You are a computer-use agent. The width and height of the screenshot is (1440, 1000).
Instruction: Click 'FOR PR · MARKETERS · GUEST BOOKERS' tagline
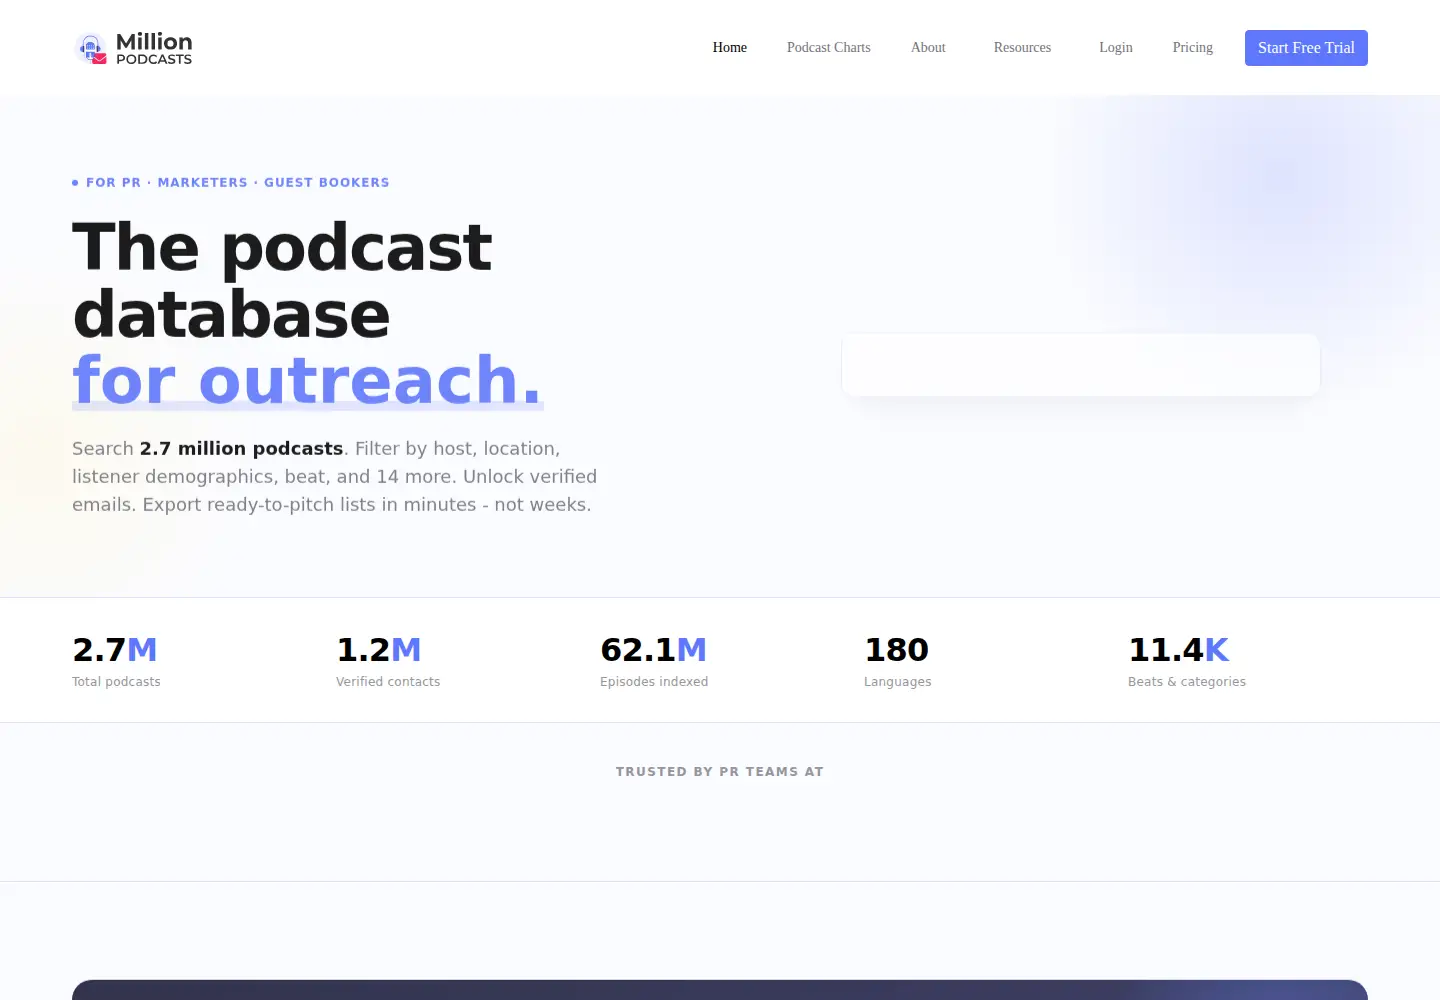click(x=231, y=182)
